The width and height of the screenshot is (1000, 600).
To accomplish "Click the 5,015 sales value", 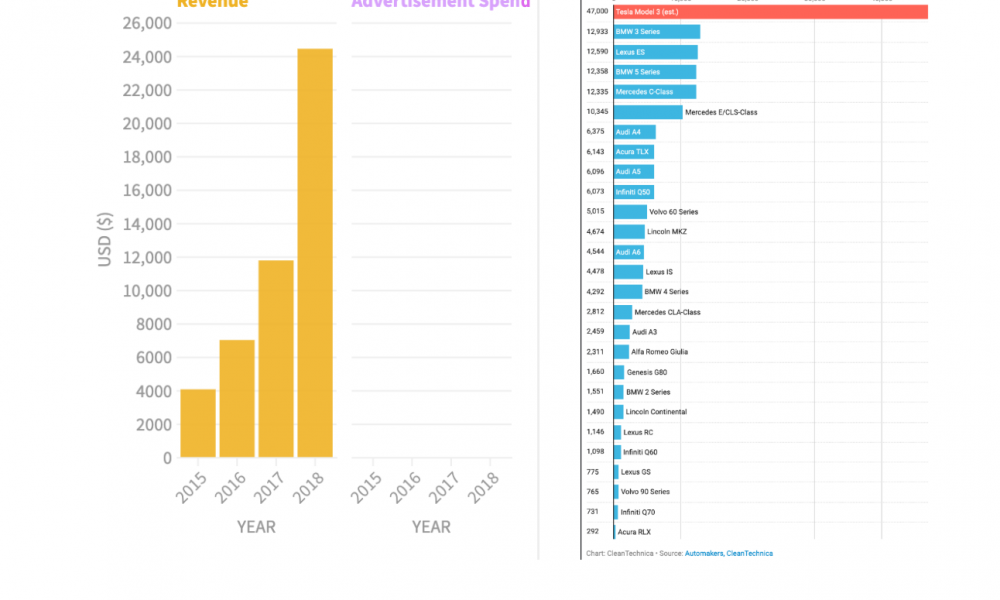I will (595, 211).
